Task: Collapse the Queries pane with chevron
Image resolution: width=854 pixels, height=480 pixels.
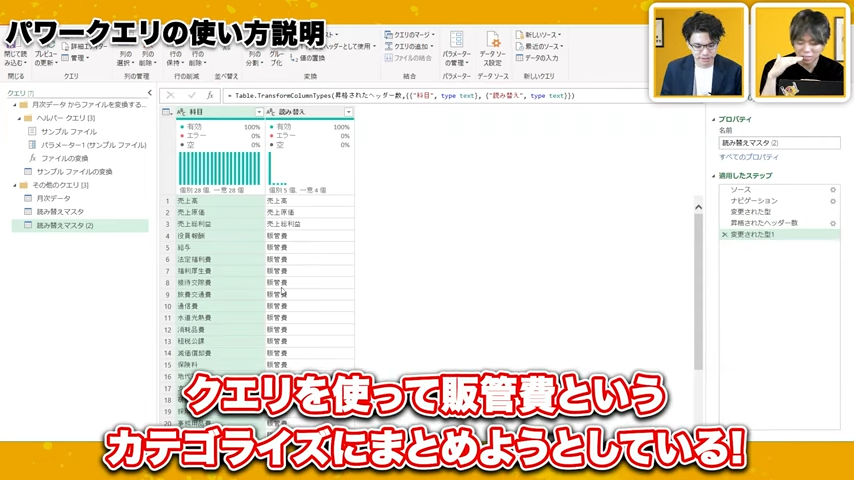Action: 150,93
